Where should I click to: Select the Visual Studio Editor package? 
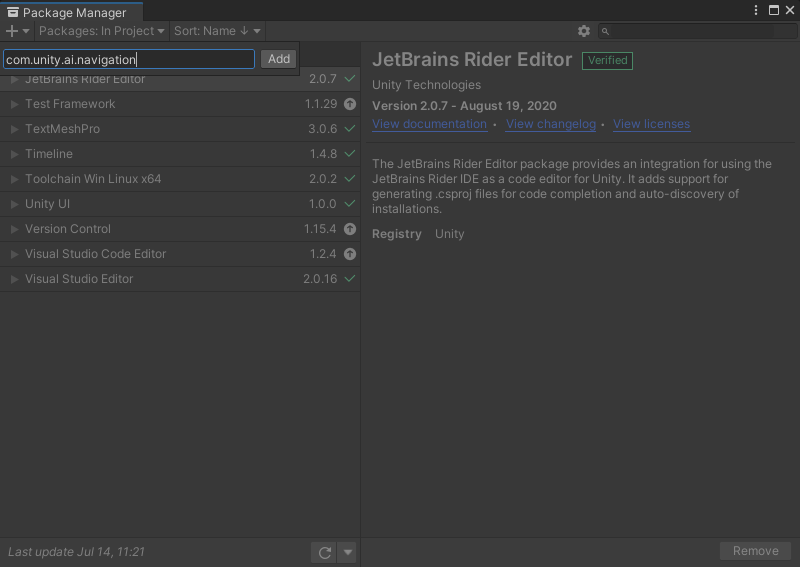pyautogui.click(x=180, y=279)
